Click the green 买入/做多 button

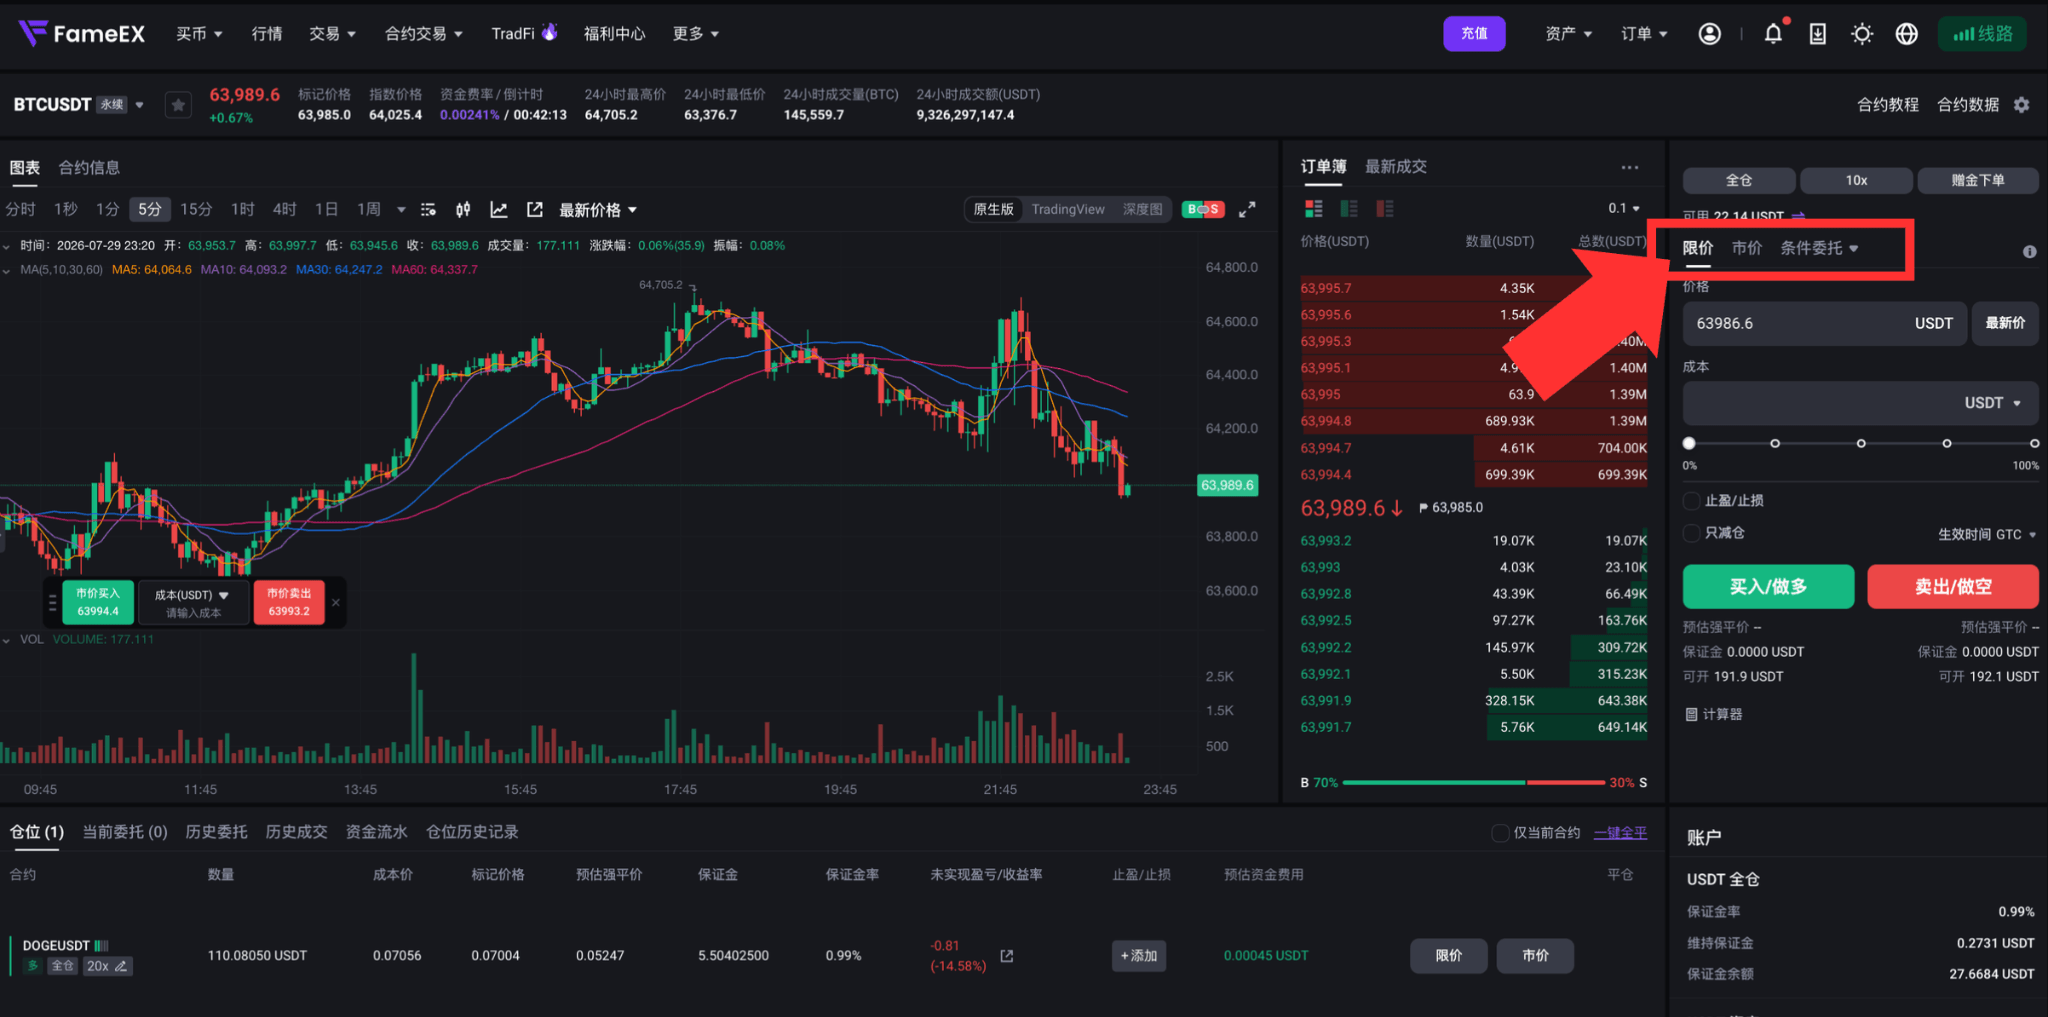pyautogui.click(x=1768, y=587)
